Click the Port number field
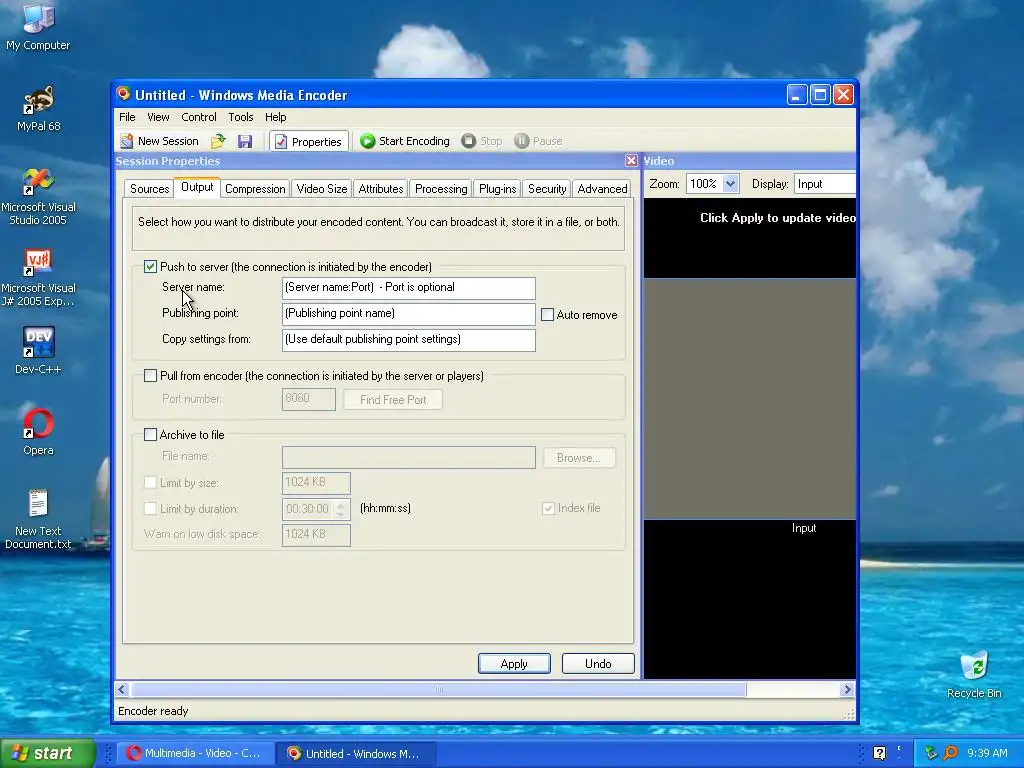 pyautogui.click(x=309, y=399)
